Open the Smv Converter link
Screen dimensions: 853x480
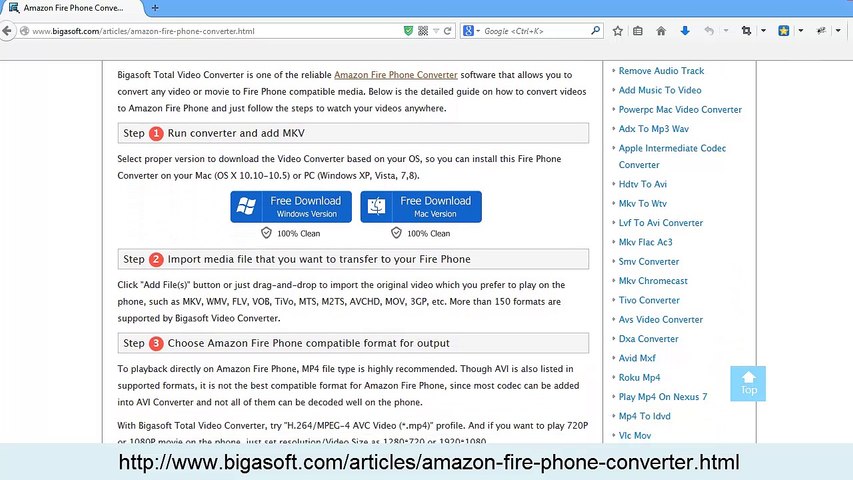coord(648,262)
